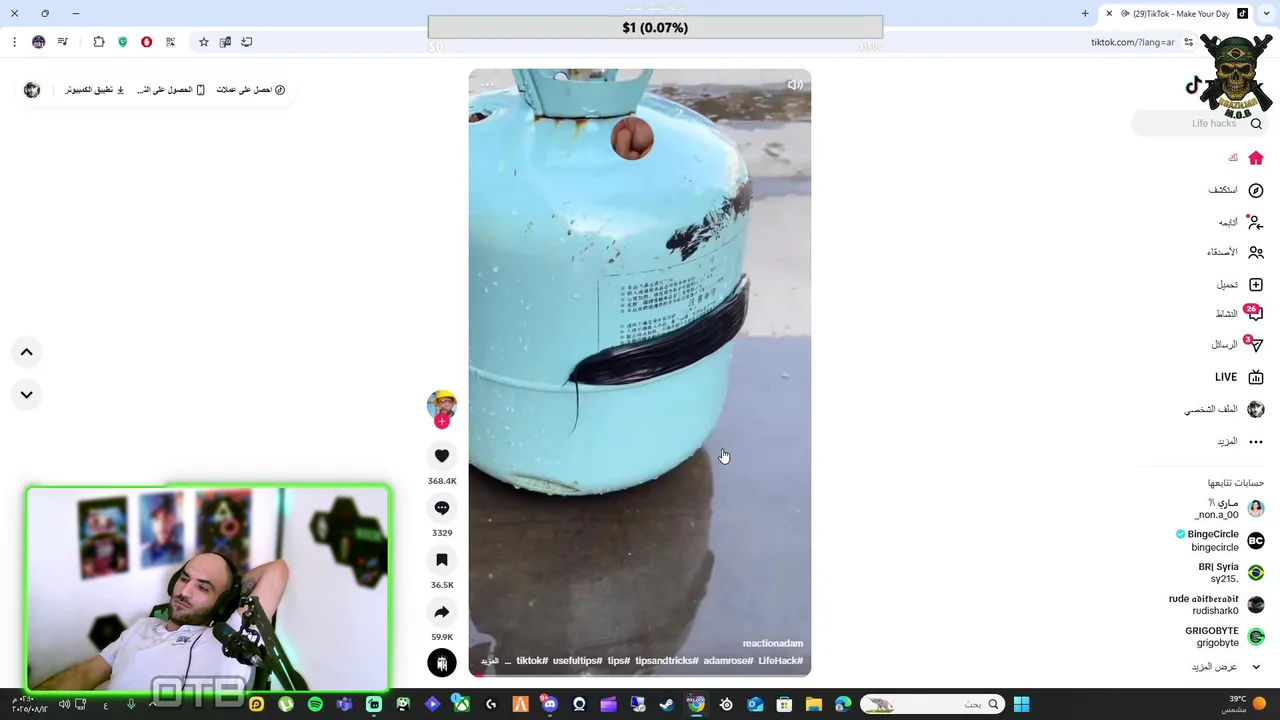
Task: Open the BingeCircle account
Action: coord(1220,541)
